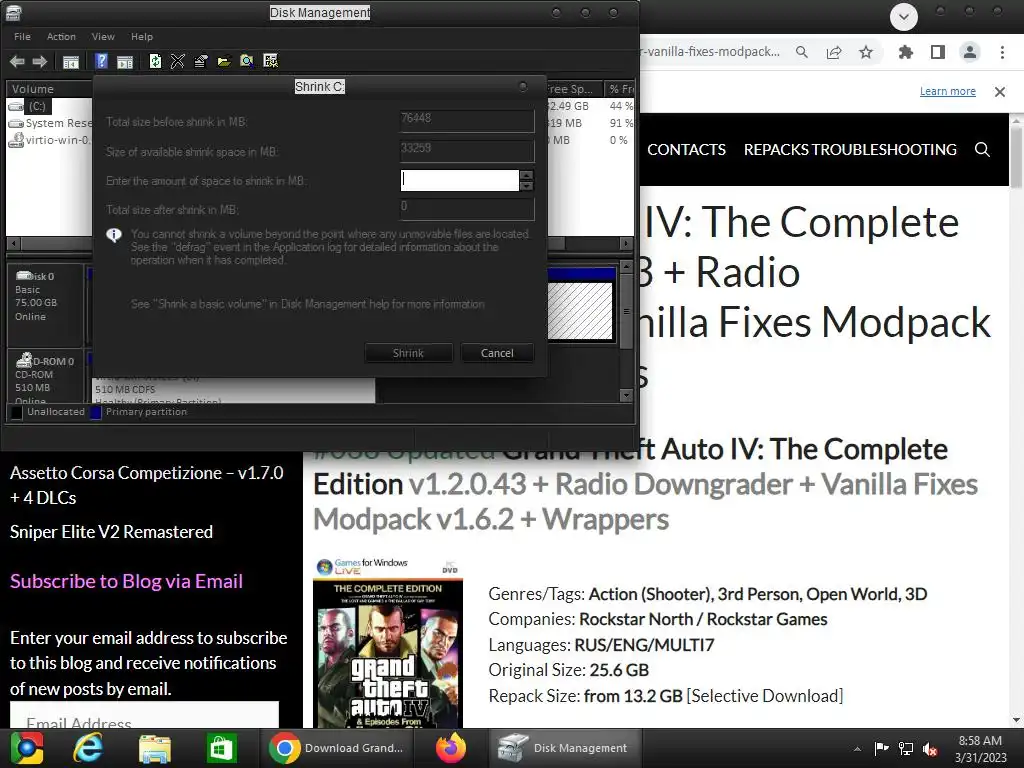Open the green Store taskbar icon
The height and width of the screenshot is (768, 1024).
[221, 748]
